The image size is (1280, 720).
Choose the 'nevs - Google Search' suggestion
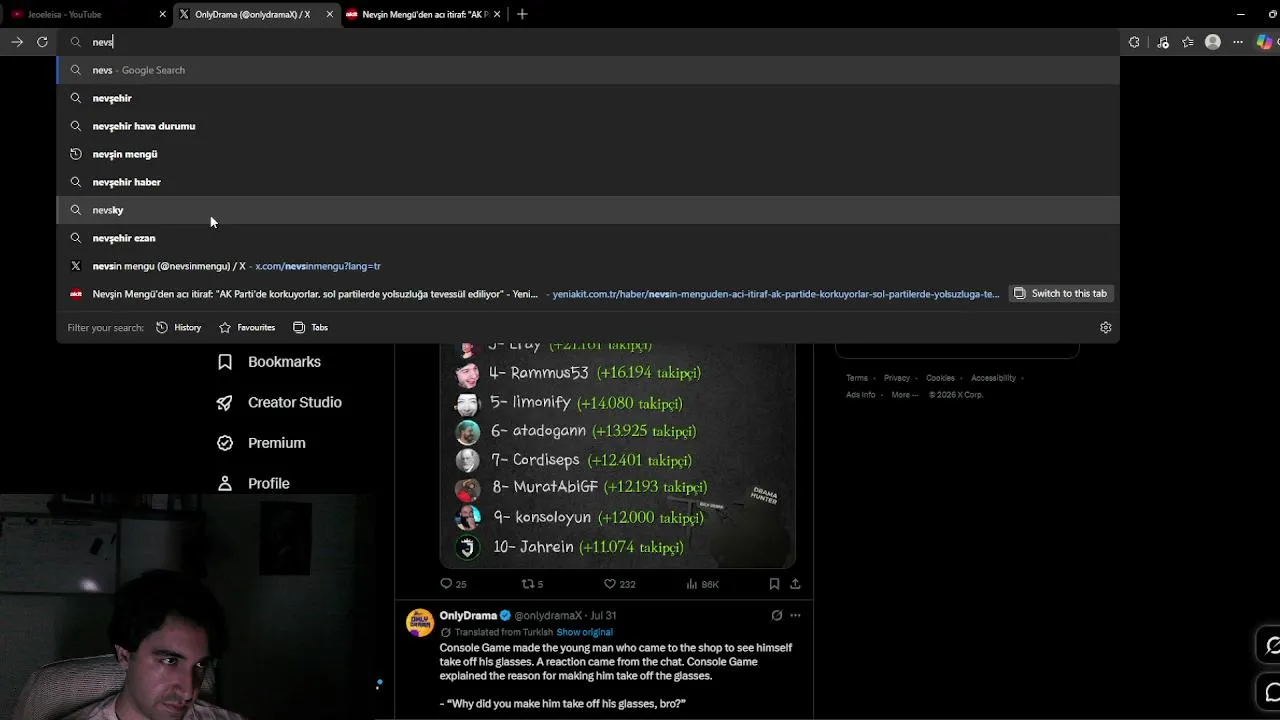click(x=588, y=70)
